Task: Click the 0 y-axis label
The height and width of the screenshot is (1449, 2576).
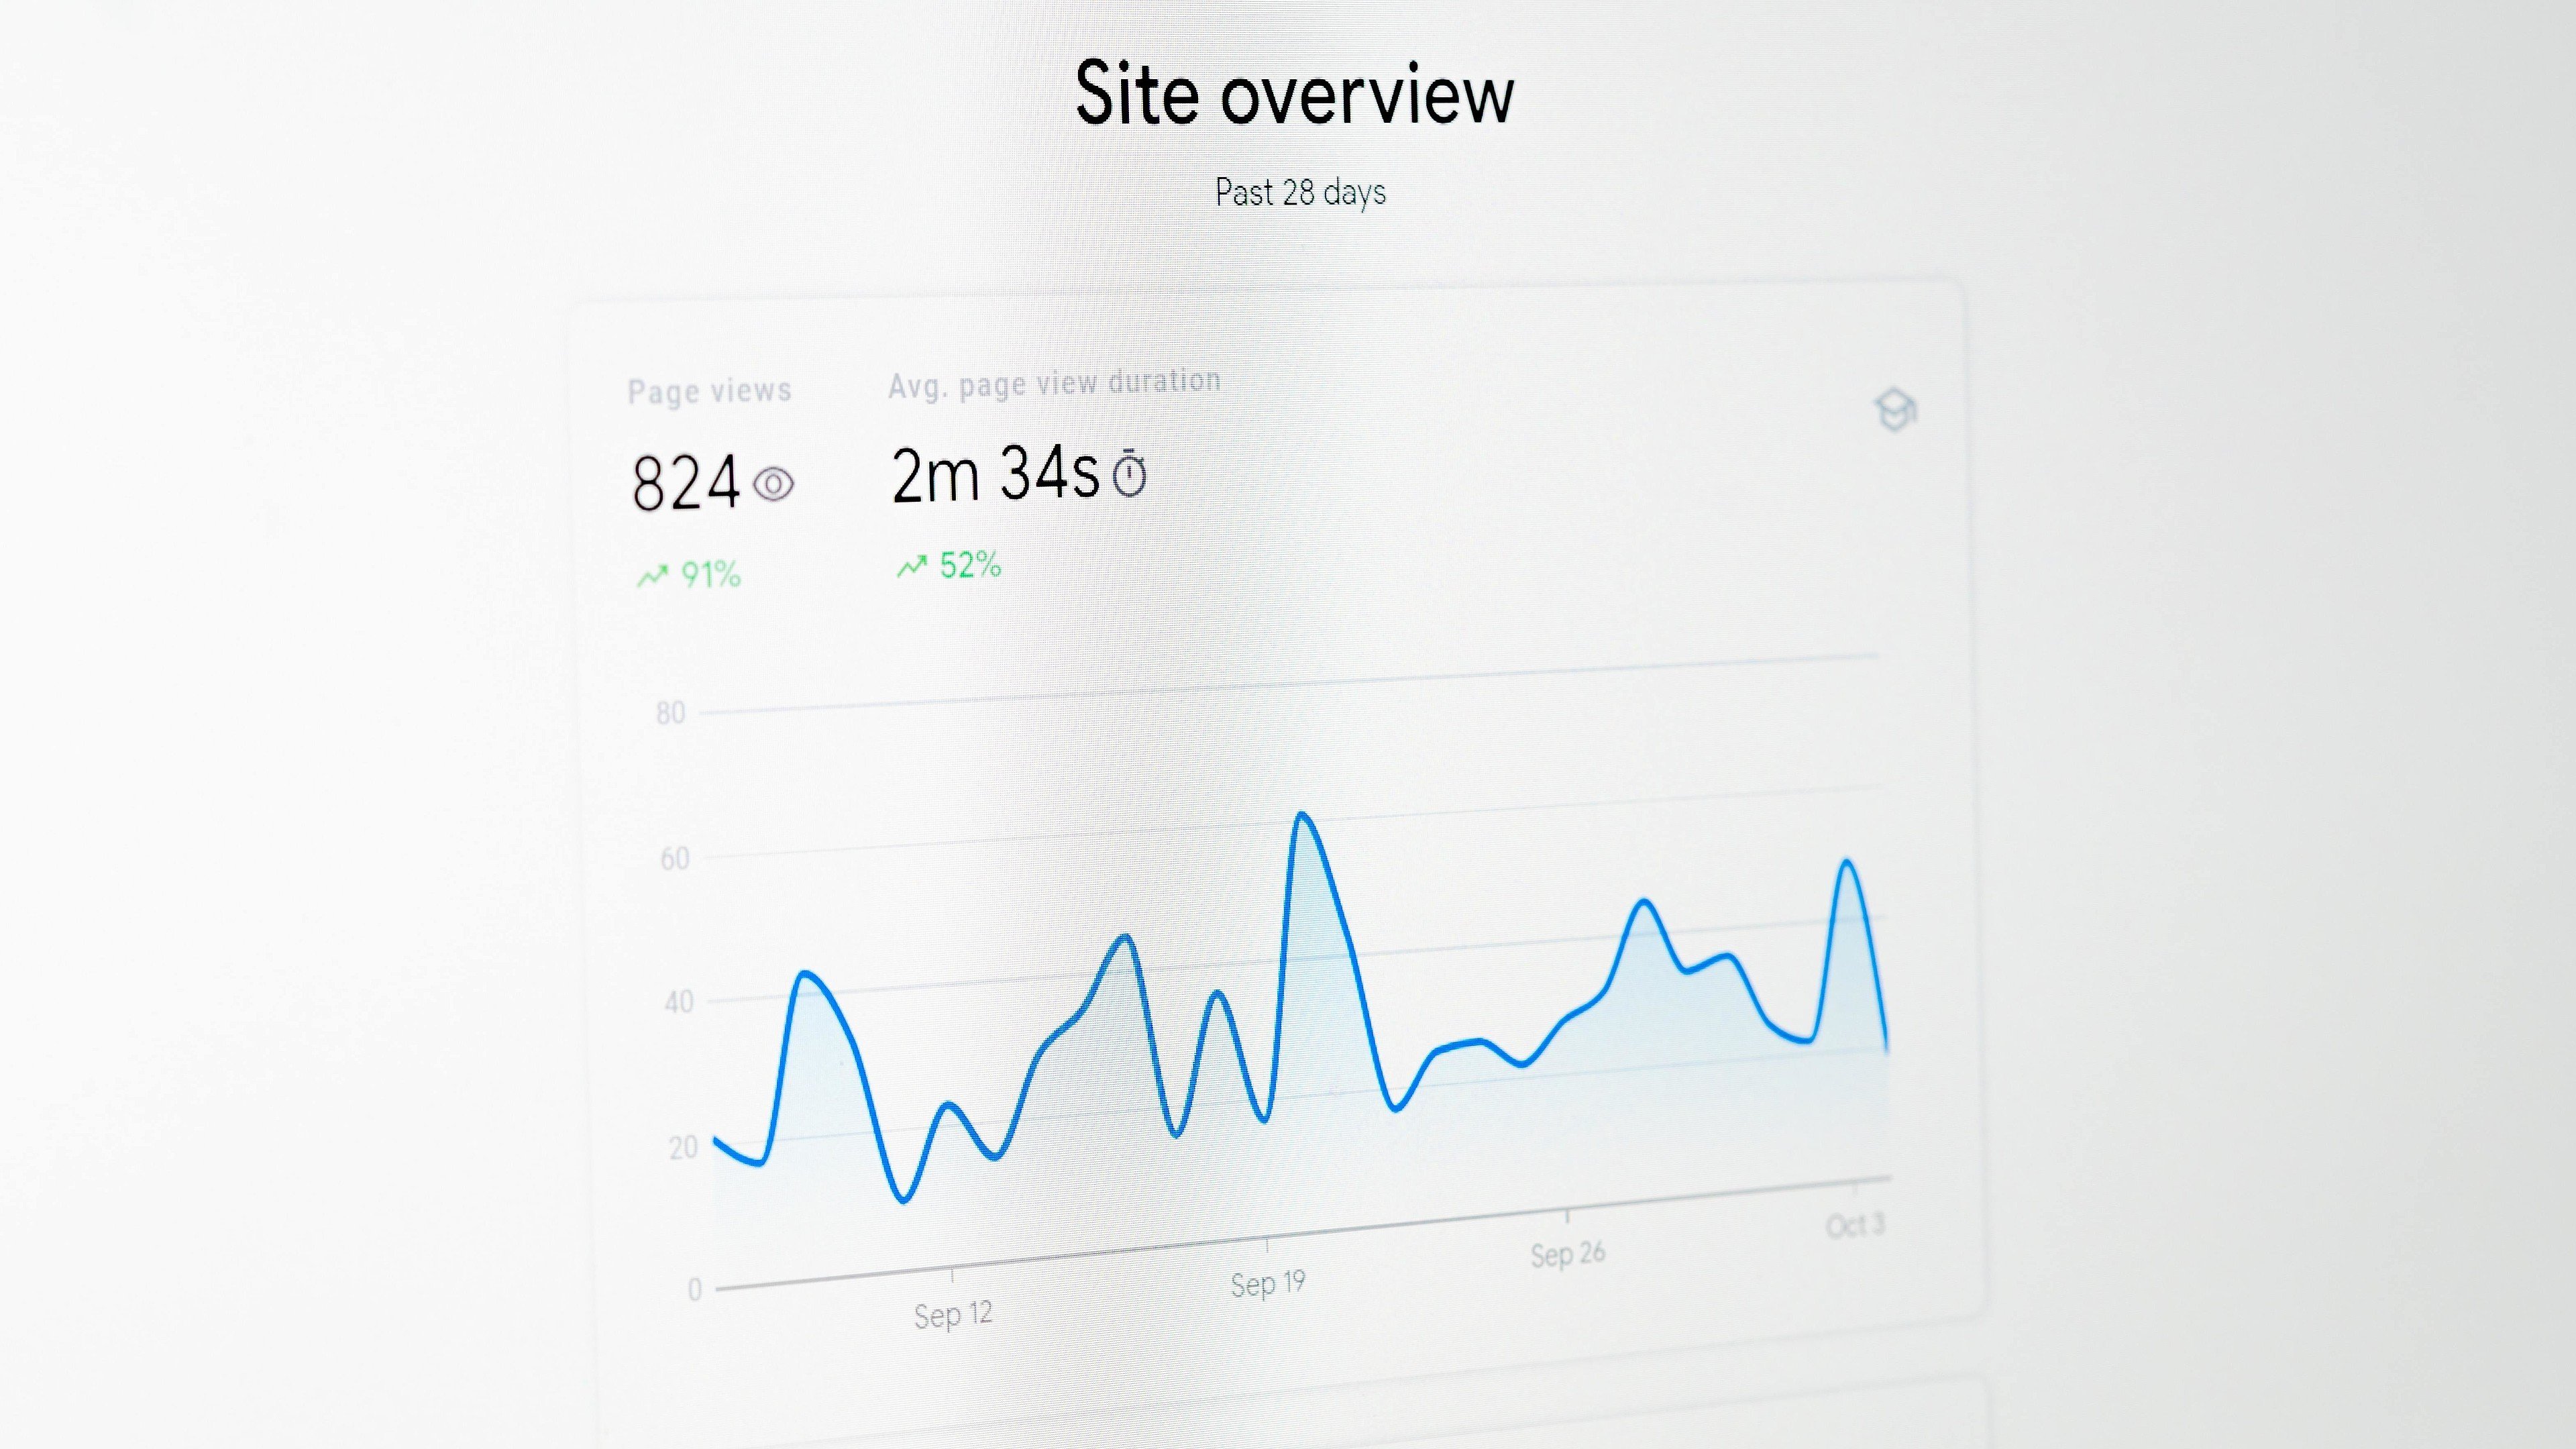Action: [695, 1290]
